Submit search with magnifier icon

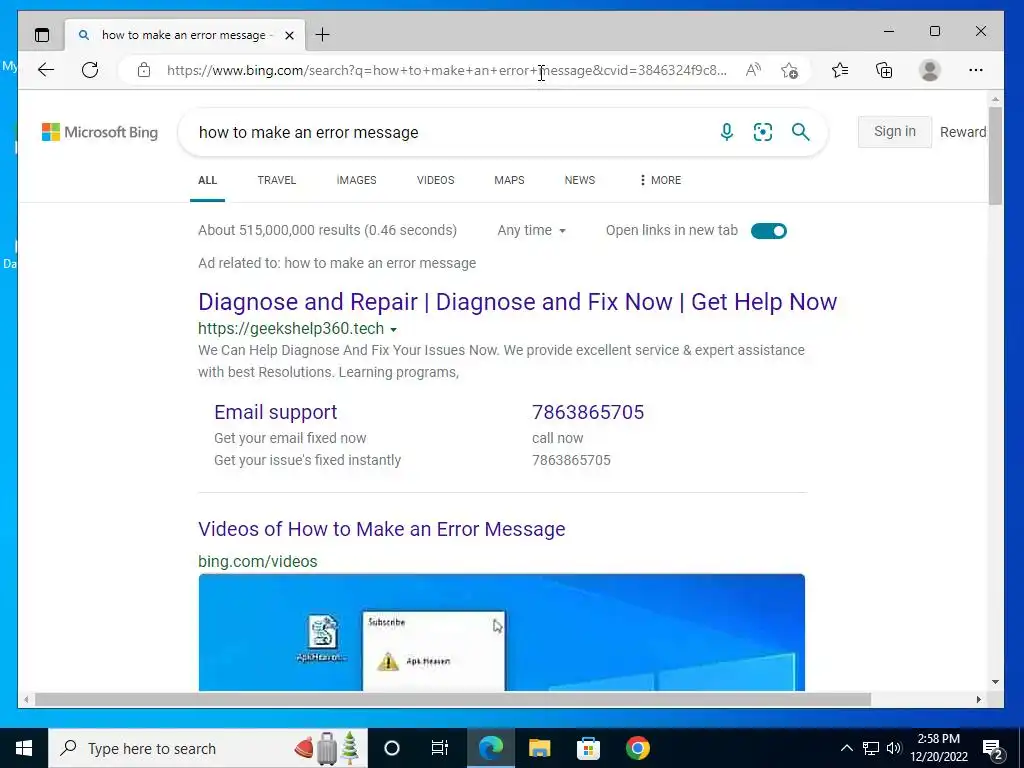(801, 132)
